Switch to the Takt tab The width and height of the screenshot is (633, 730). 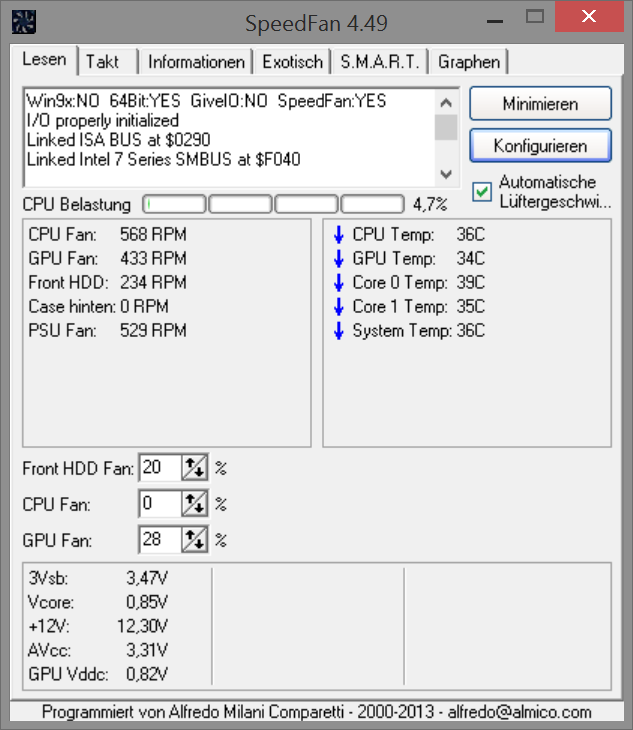(x=108, y=62)
